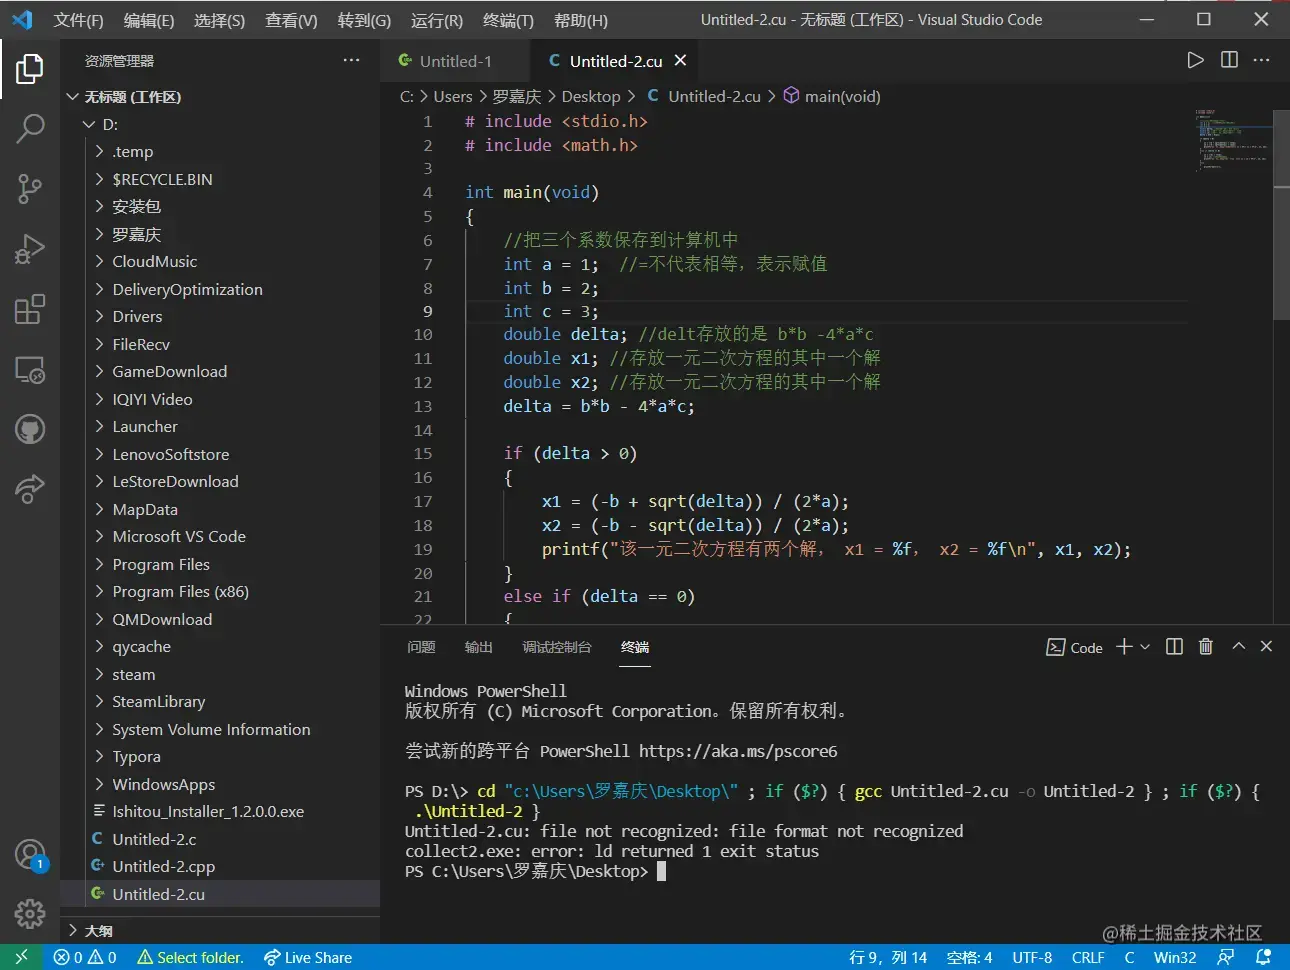The height and width of the screenshot is (970, 1290).
Task: Split the terminal pane
Action: [x=1175, y=647]
